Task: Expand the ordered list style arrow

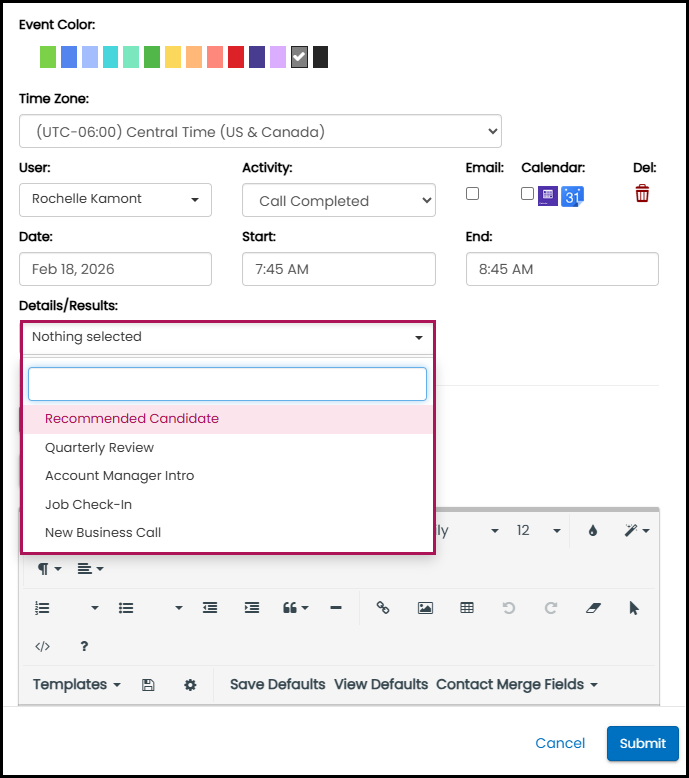Action: [95, 608]
